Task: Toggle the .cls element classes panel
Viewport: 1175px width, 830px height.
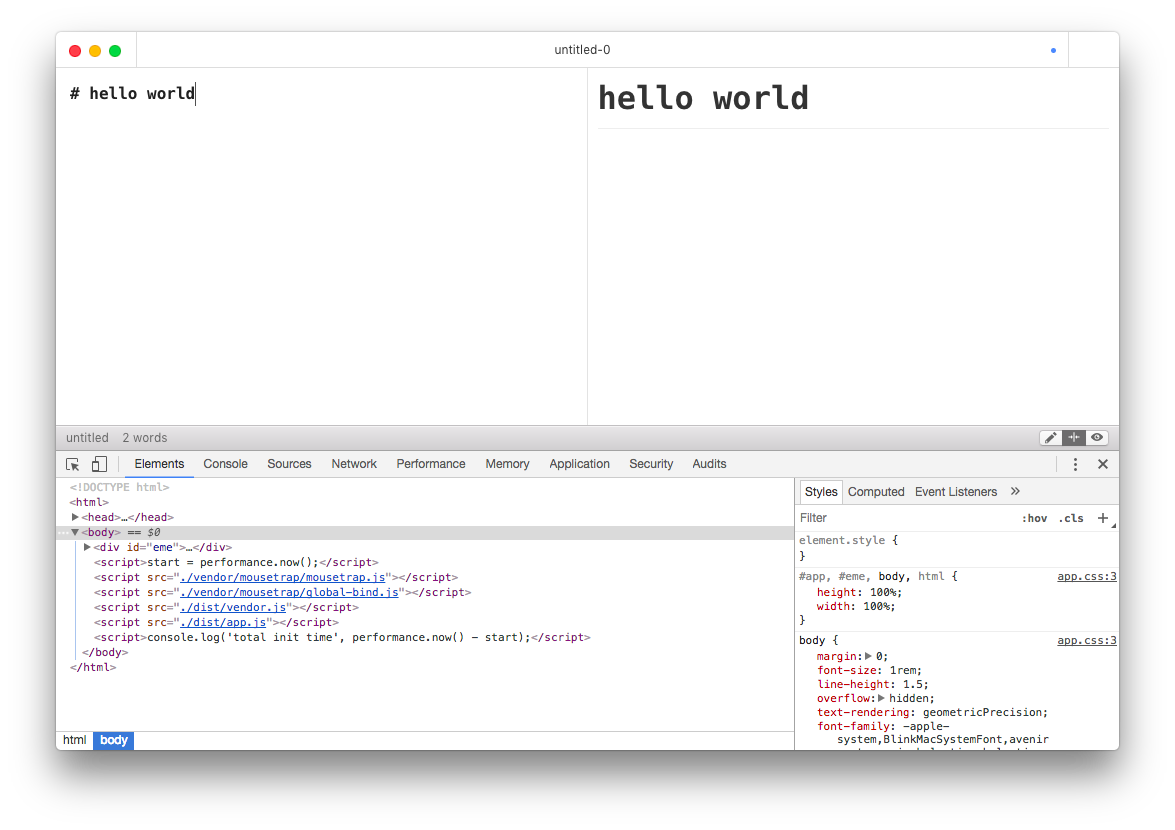Action: coord(1070,518)
